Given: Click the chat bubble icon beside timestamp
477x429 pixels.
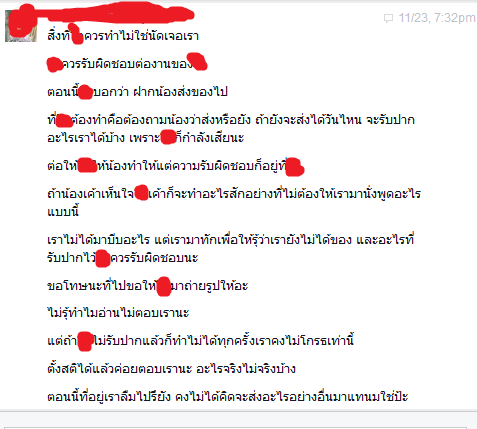Looking at the screenshot, I should tap(388, 18).
